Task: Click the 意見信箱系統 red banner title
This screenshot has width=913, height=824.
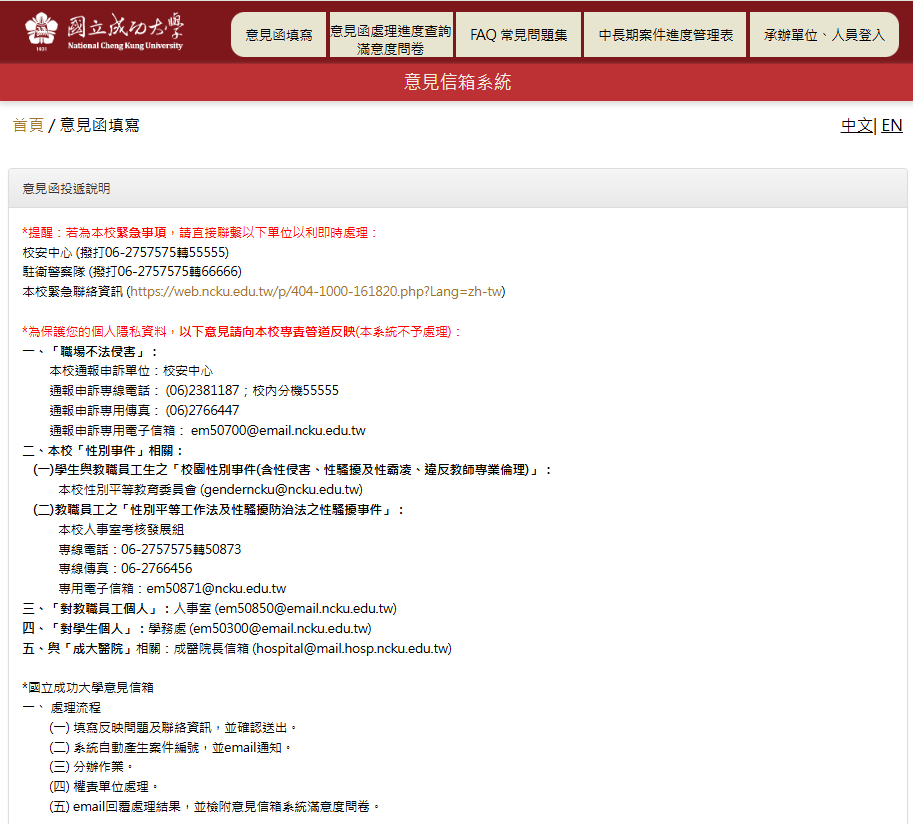Action: coord(456,82)
